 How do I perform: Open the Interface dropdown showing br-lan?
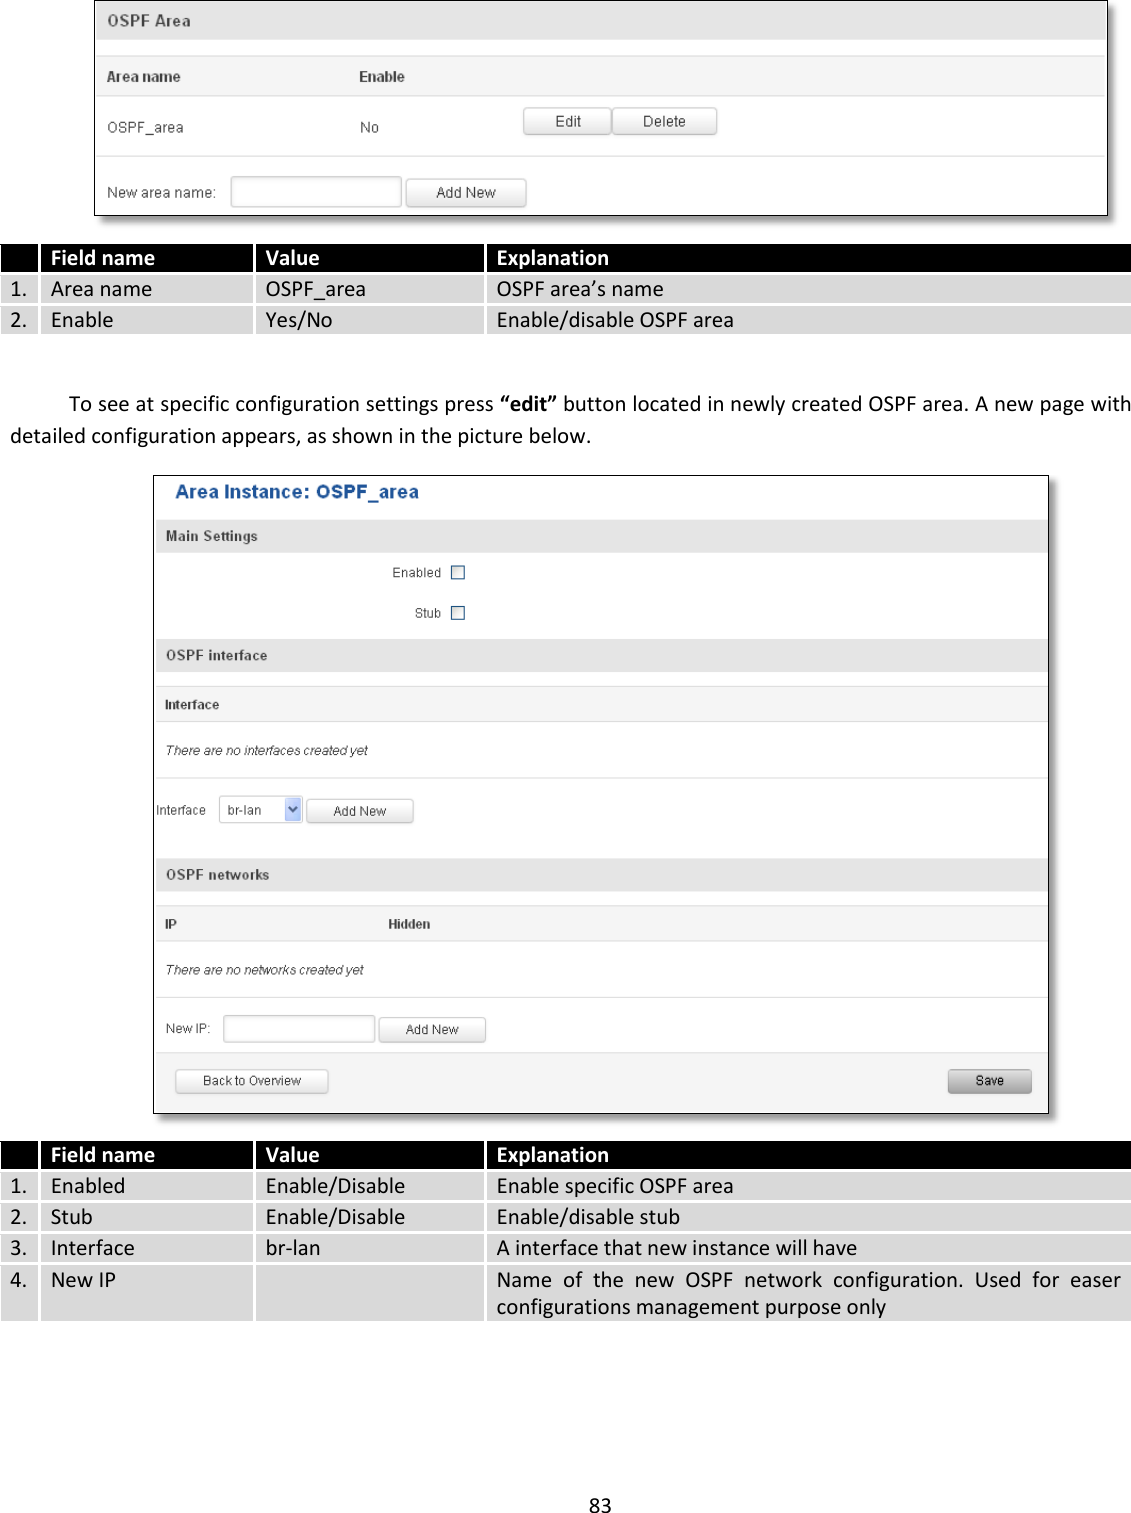coord(258,810)
